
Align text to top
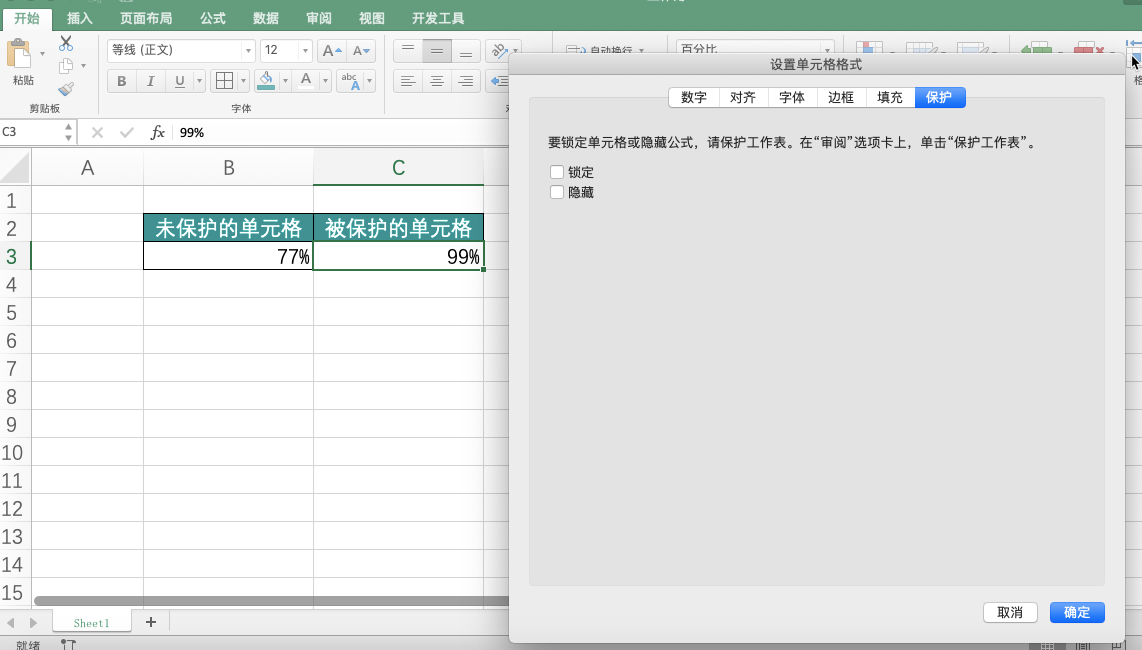pyautogui.click(x=408, y=50)
